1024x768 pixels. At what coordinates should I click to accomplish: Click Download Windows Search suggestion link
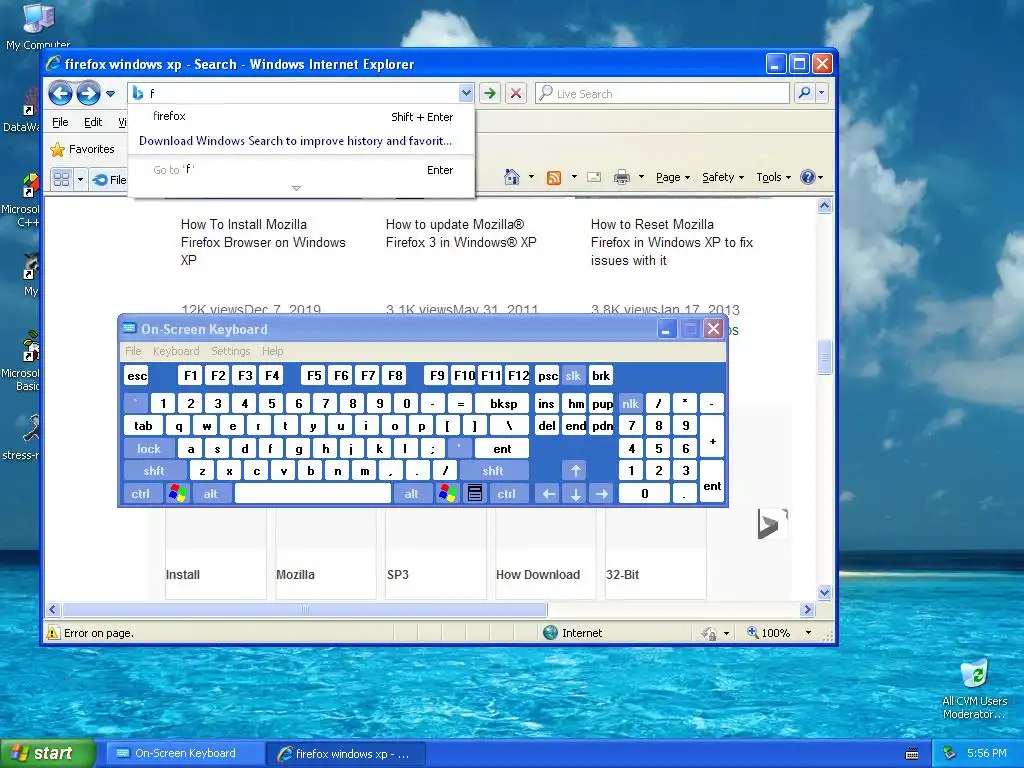pyautogui.click(x=295, y=141)
